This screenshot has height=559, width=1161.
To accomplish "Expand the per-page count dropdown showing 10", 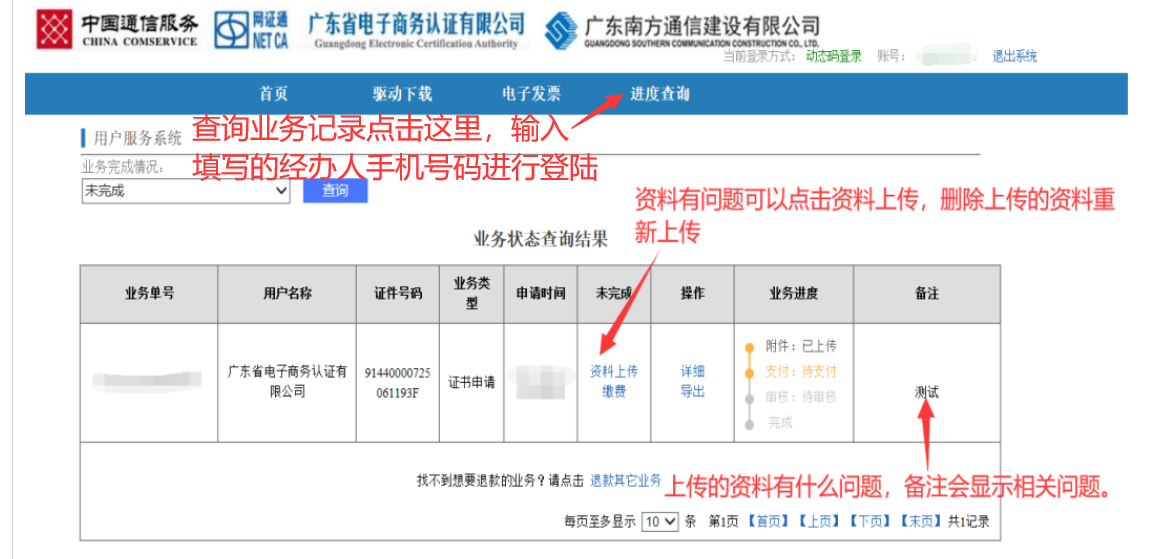I will tap(660, 521).
